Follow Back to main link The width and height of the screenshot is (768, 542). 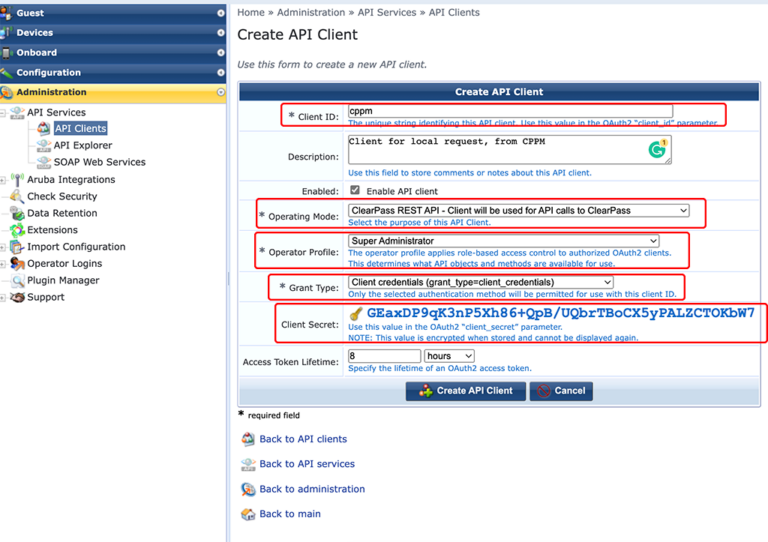(290, 514)
